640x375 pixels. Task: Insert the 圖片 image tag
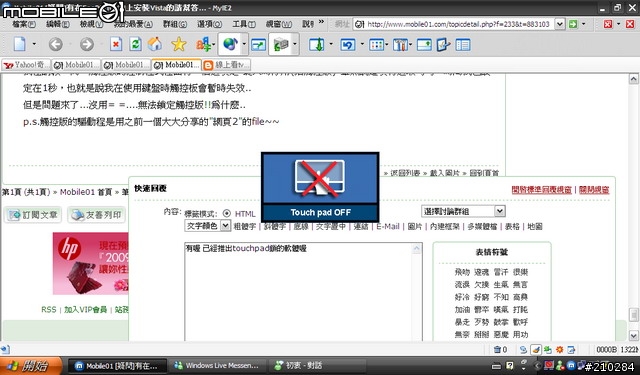tap(414, 226)
